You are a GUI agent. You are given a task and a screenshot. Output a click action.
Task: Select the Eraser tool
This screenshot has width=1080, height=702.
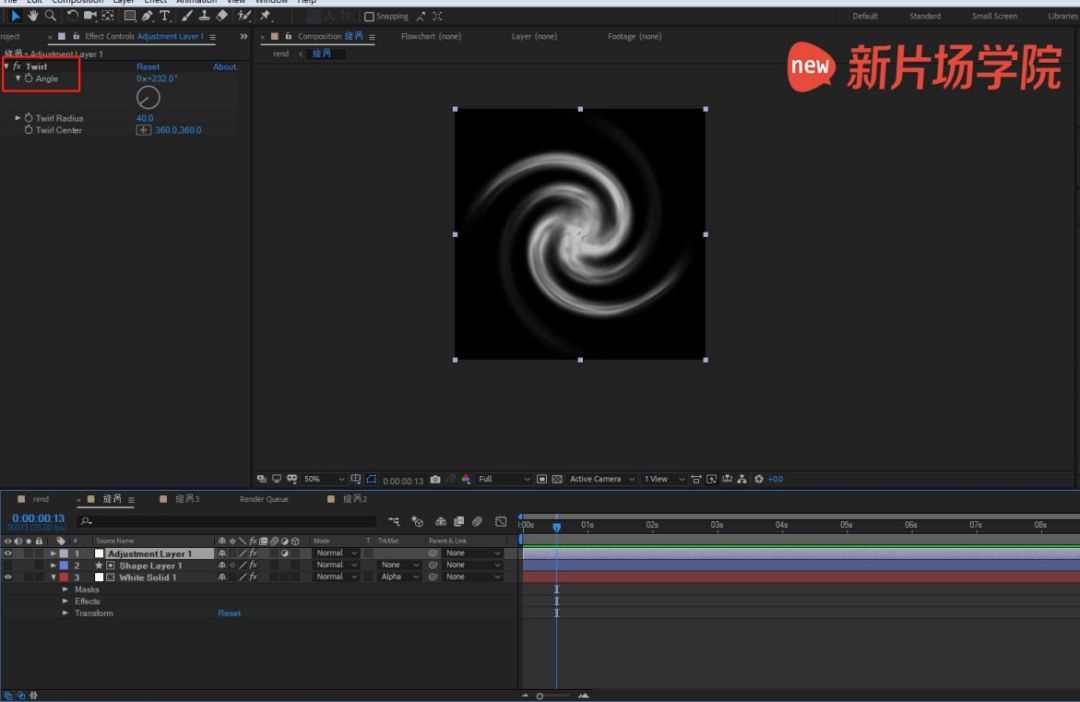222,16
